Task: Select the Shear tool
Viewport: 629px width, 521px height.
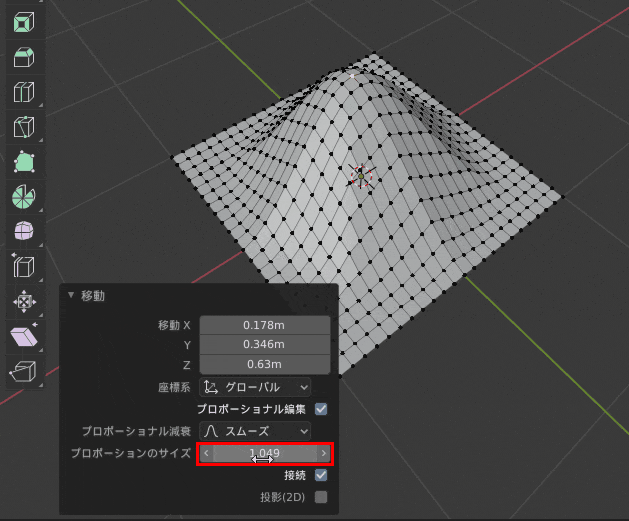Action: (x=24, y=337)
